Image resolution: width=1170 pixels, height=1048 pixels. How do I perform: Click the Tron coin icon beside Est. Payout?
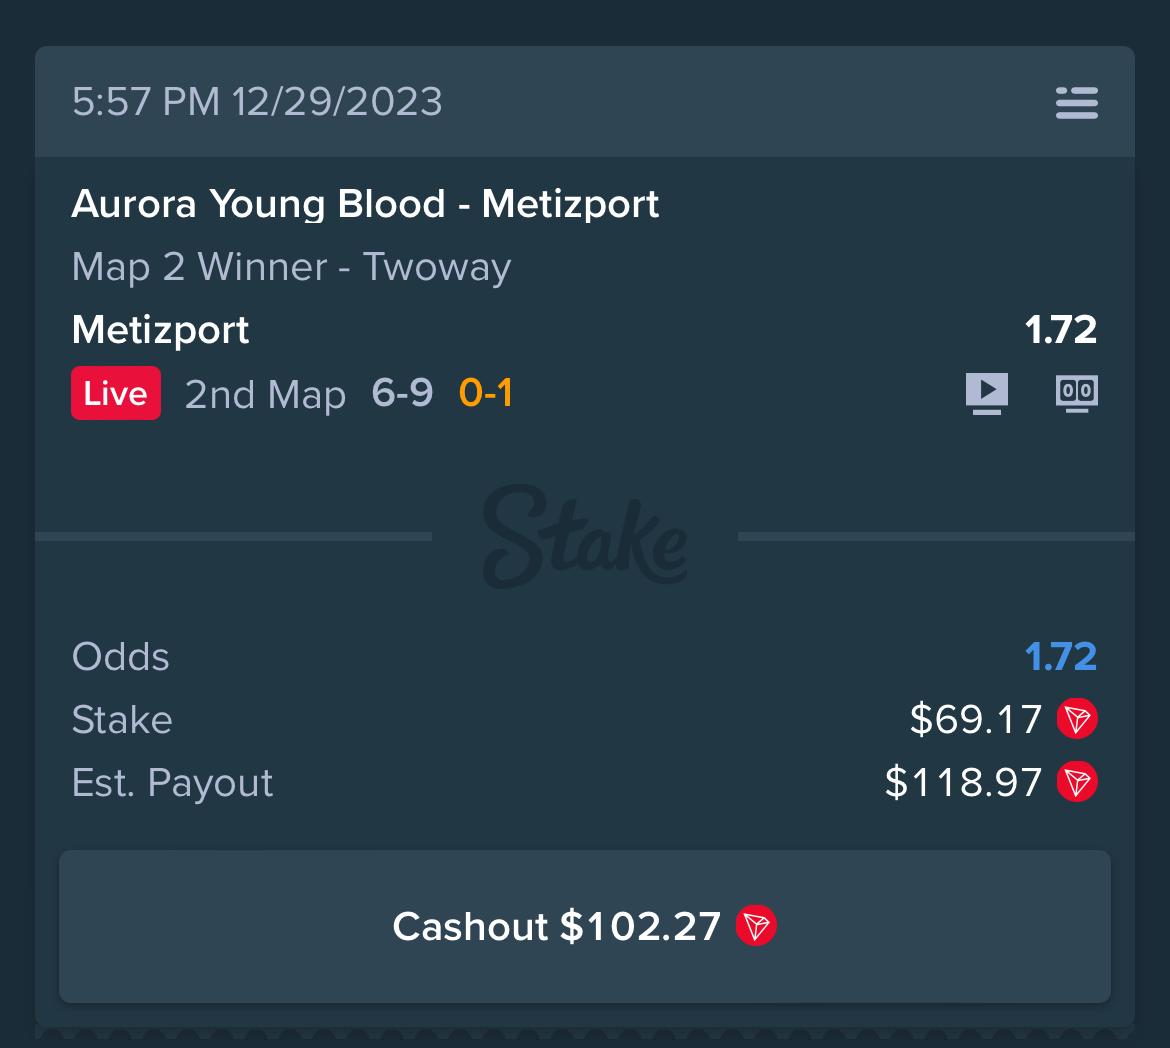[x=1077, y=782]
